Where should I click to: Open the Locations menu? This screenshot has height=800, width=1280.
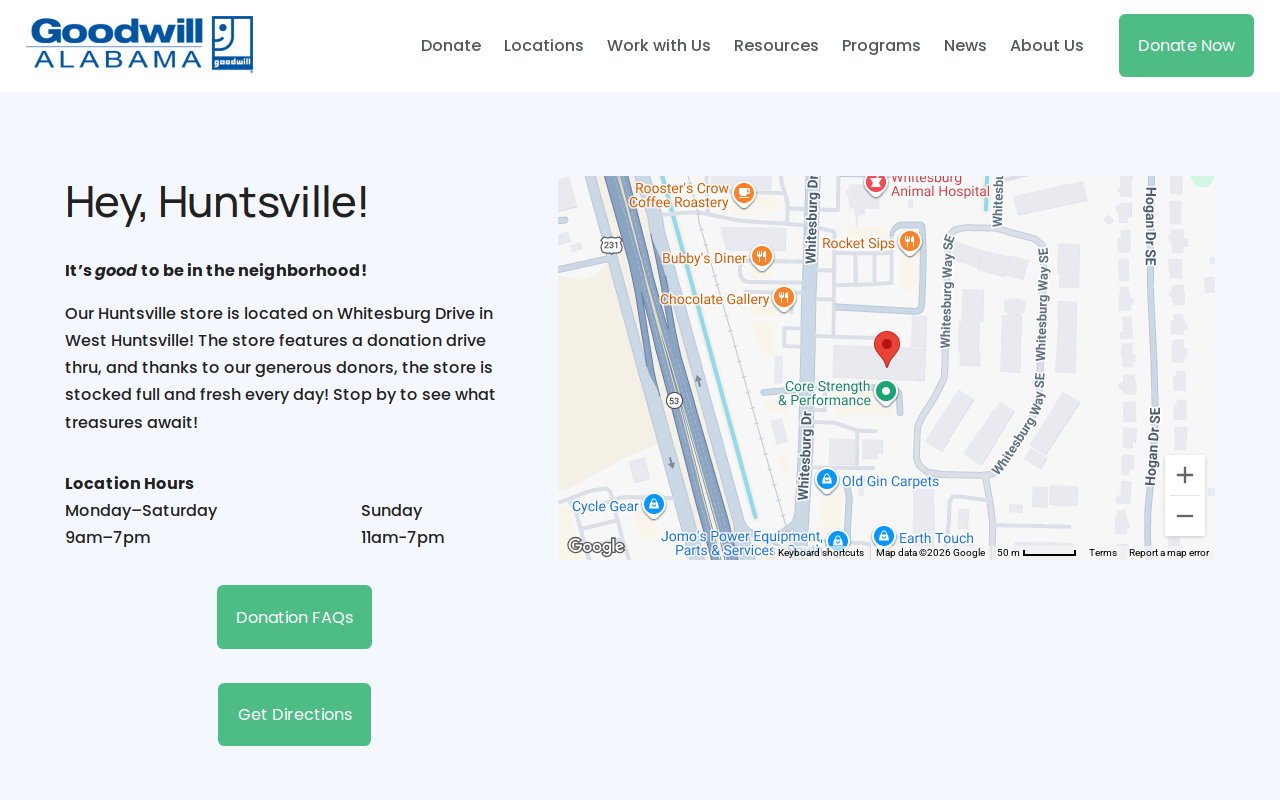[544, 45]
